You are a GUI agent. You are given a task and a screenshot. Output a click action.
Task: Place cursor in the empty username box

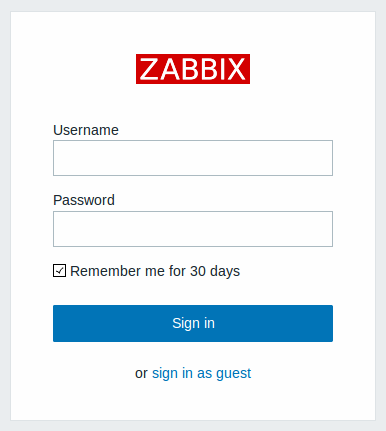[x=193, y=158]
